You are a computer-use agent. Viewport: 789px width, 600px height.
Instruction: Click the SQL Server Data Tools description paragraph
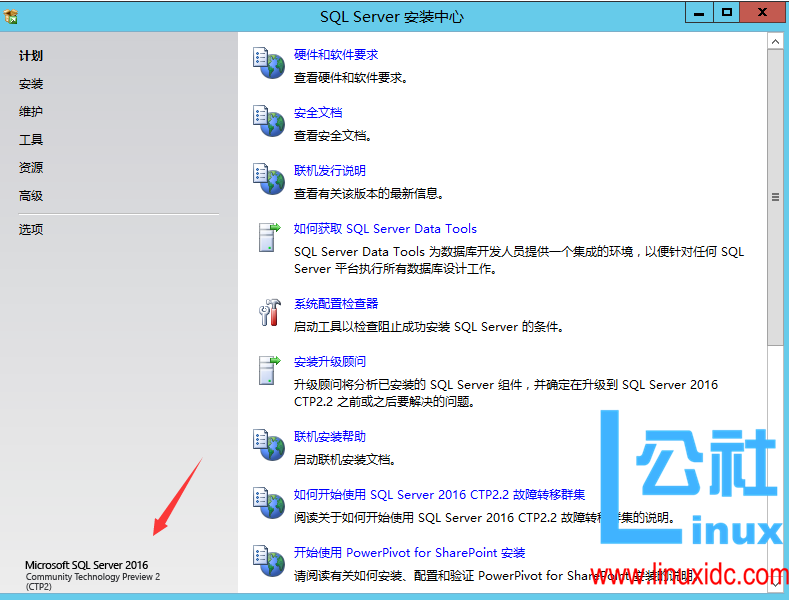pos(519,260)
